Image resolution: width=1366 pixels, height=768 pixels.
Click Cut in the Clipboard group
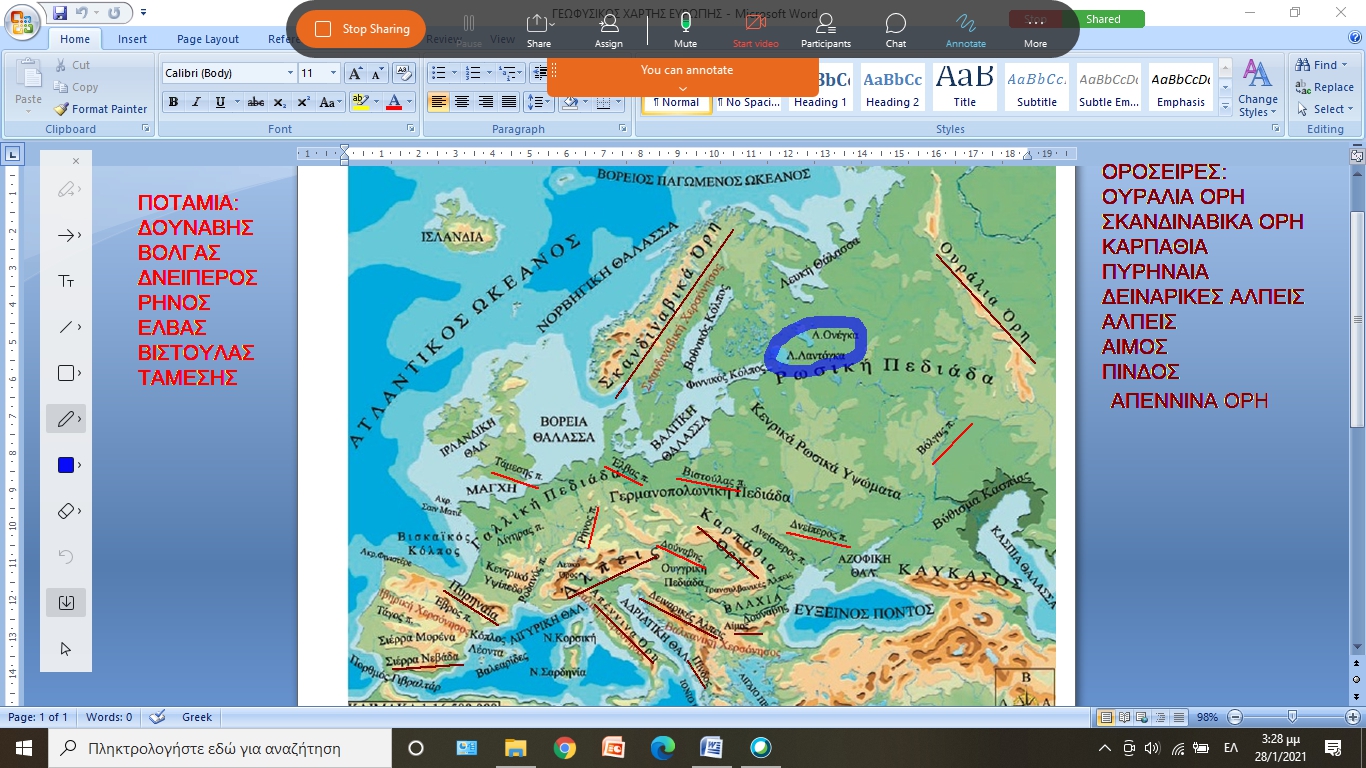point(72,65)
